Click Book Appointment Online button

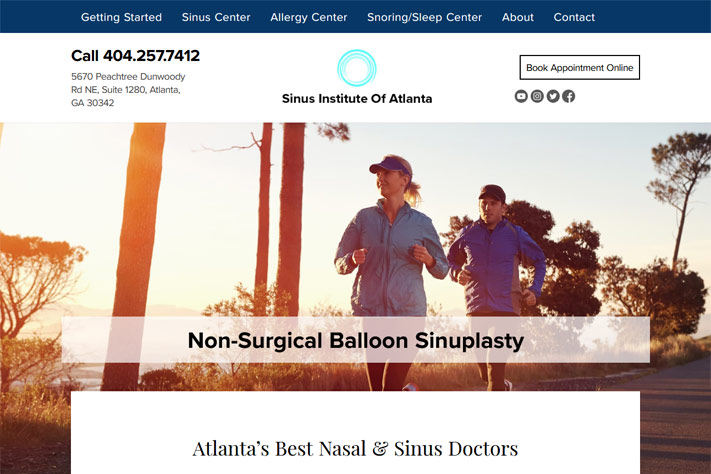coord(580,68)
